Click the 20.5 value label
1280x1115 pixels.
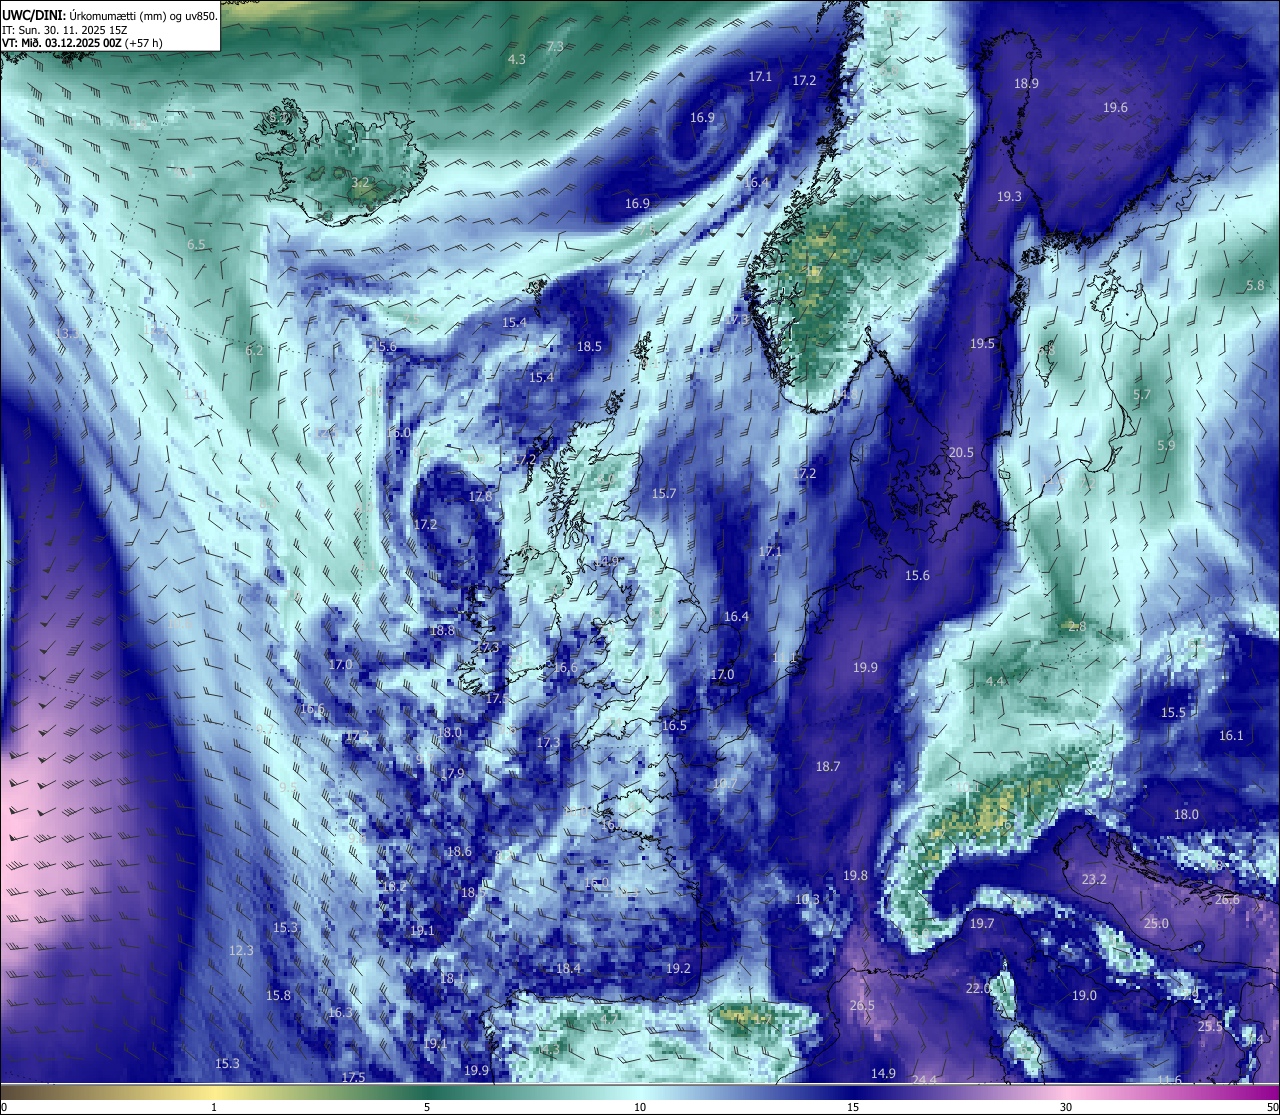tap(961, 453)
